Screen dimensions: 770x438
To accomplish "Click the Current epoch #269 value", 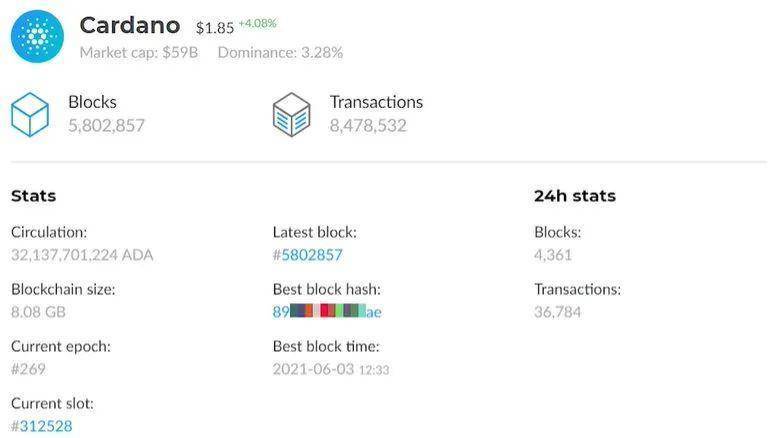I will click(x=28, y=369).
